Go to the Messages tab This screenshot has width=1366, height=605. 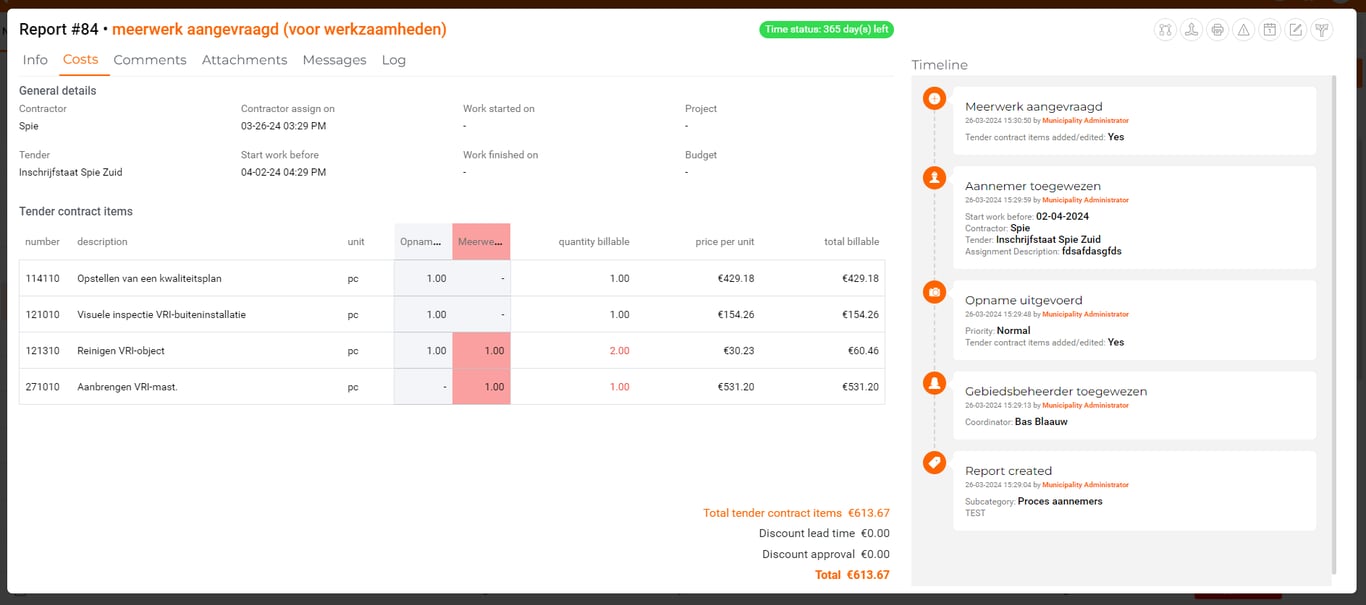pyautogui.click(x=334, y=60)
